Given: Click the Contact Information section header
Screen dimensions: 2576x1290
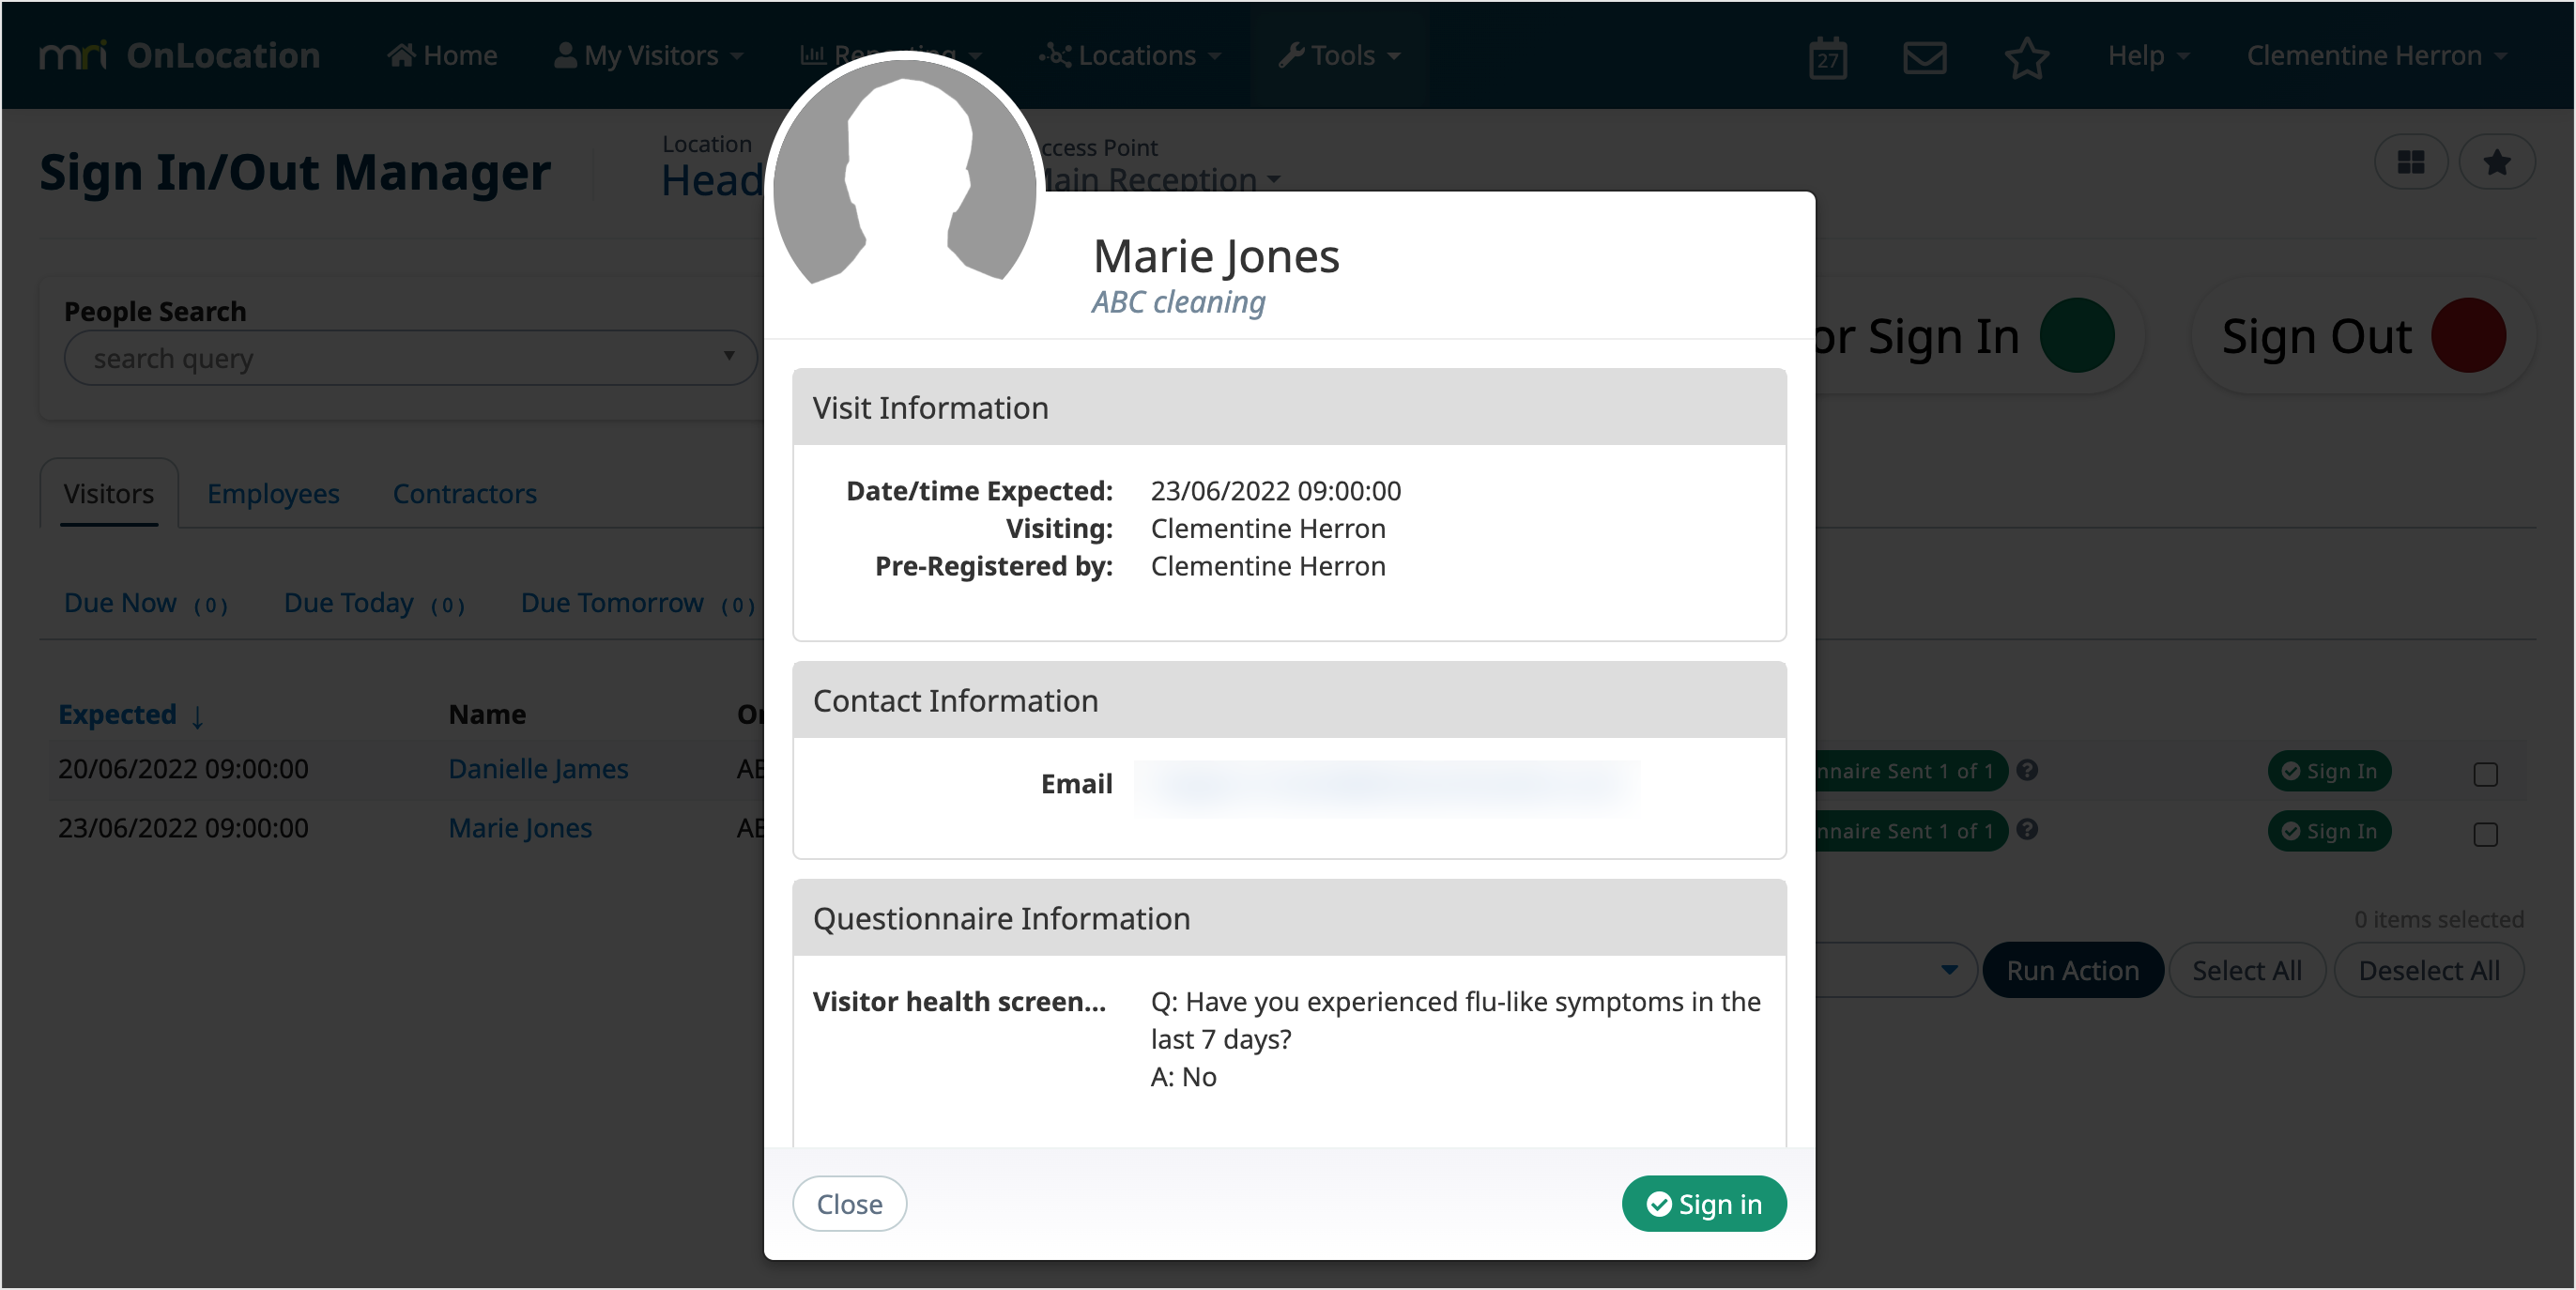Looking at the screenshot, I should (1289, 701).
